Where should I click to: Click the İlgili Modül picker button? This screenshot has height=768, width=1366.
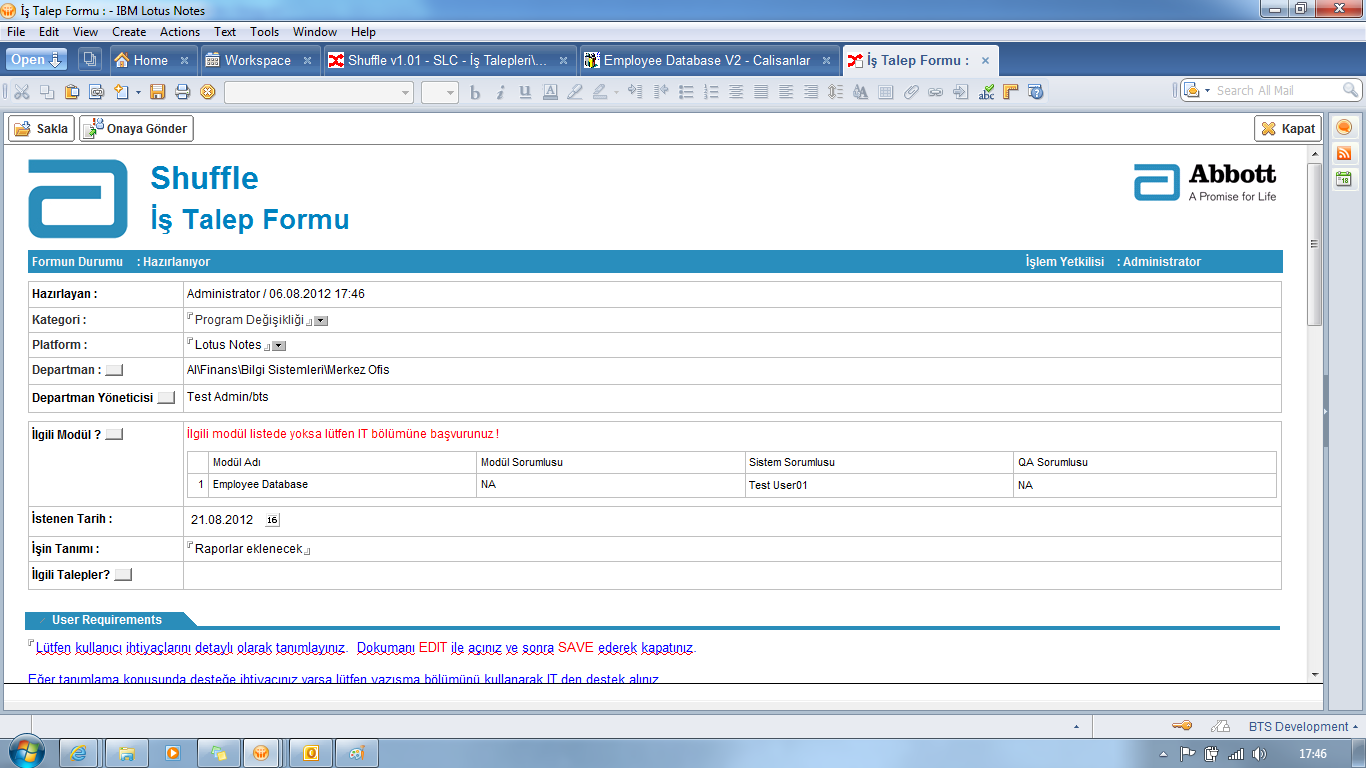click(x=114, y=434)
